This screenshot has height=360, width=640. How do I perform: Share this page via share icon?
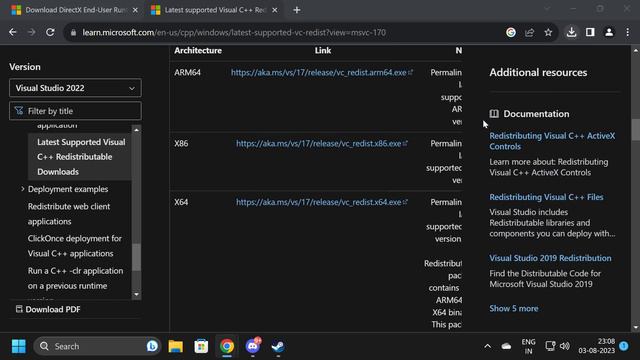point(529,32)
